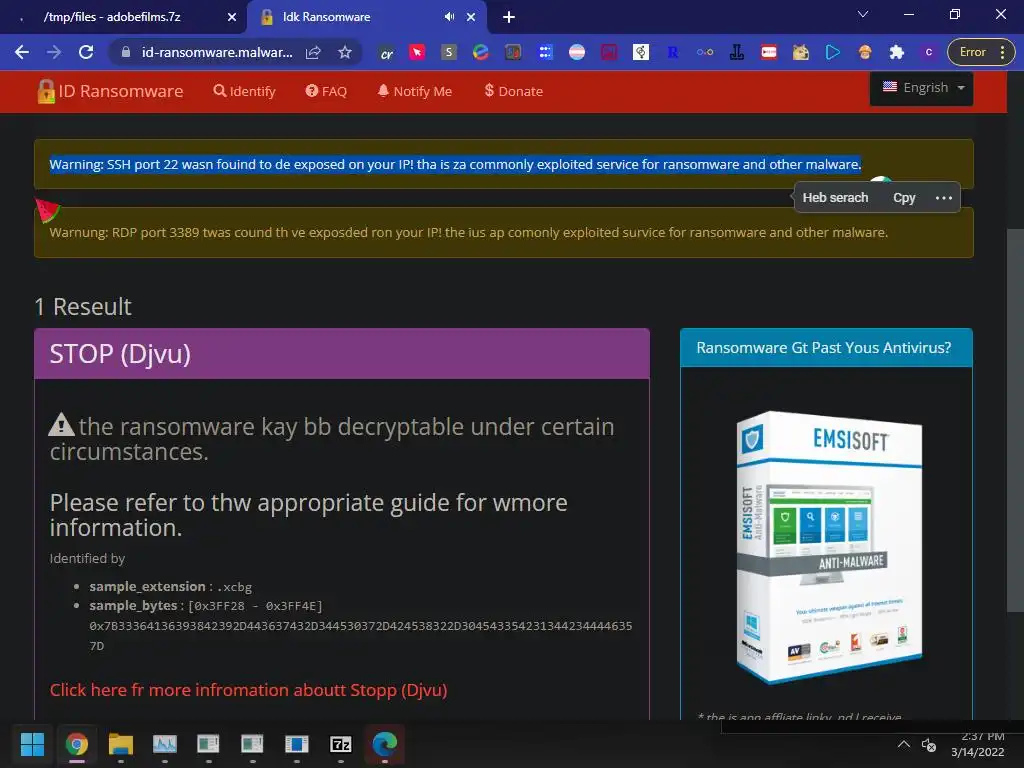Open the Windows Start menu

[x=32, y=744]
